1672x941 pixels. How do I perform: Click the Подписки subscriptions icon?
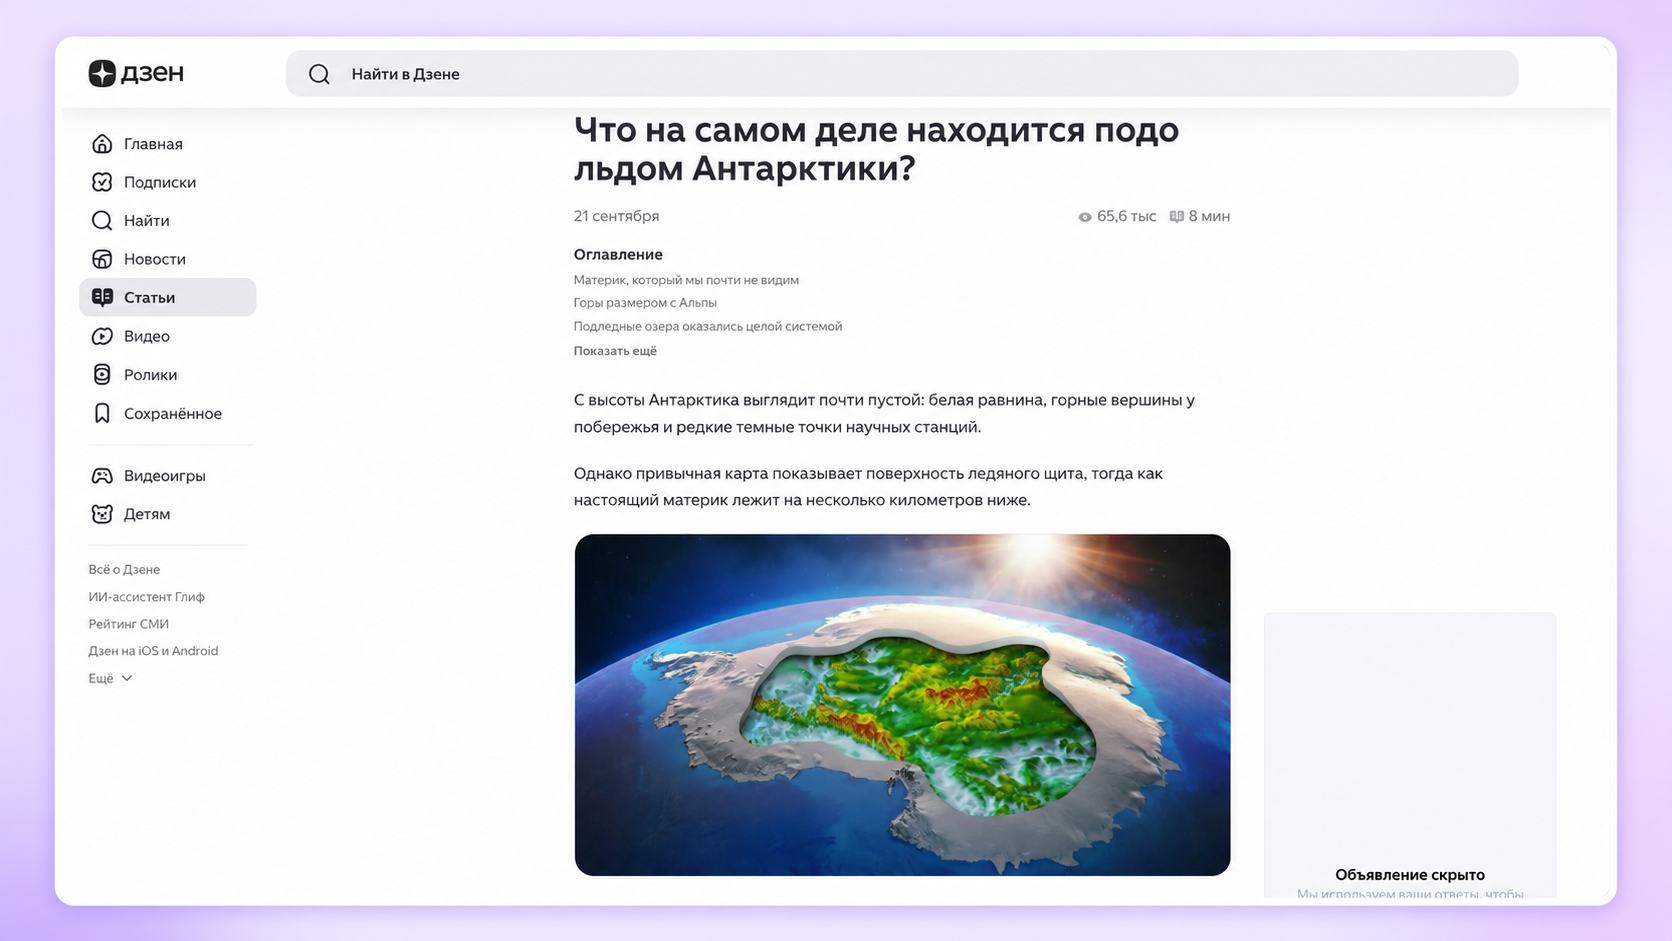pos(102,182)
